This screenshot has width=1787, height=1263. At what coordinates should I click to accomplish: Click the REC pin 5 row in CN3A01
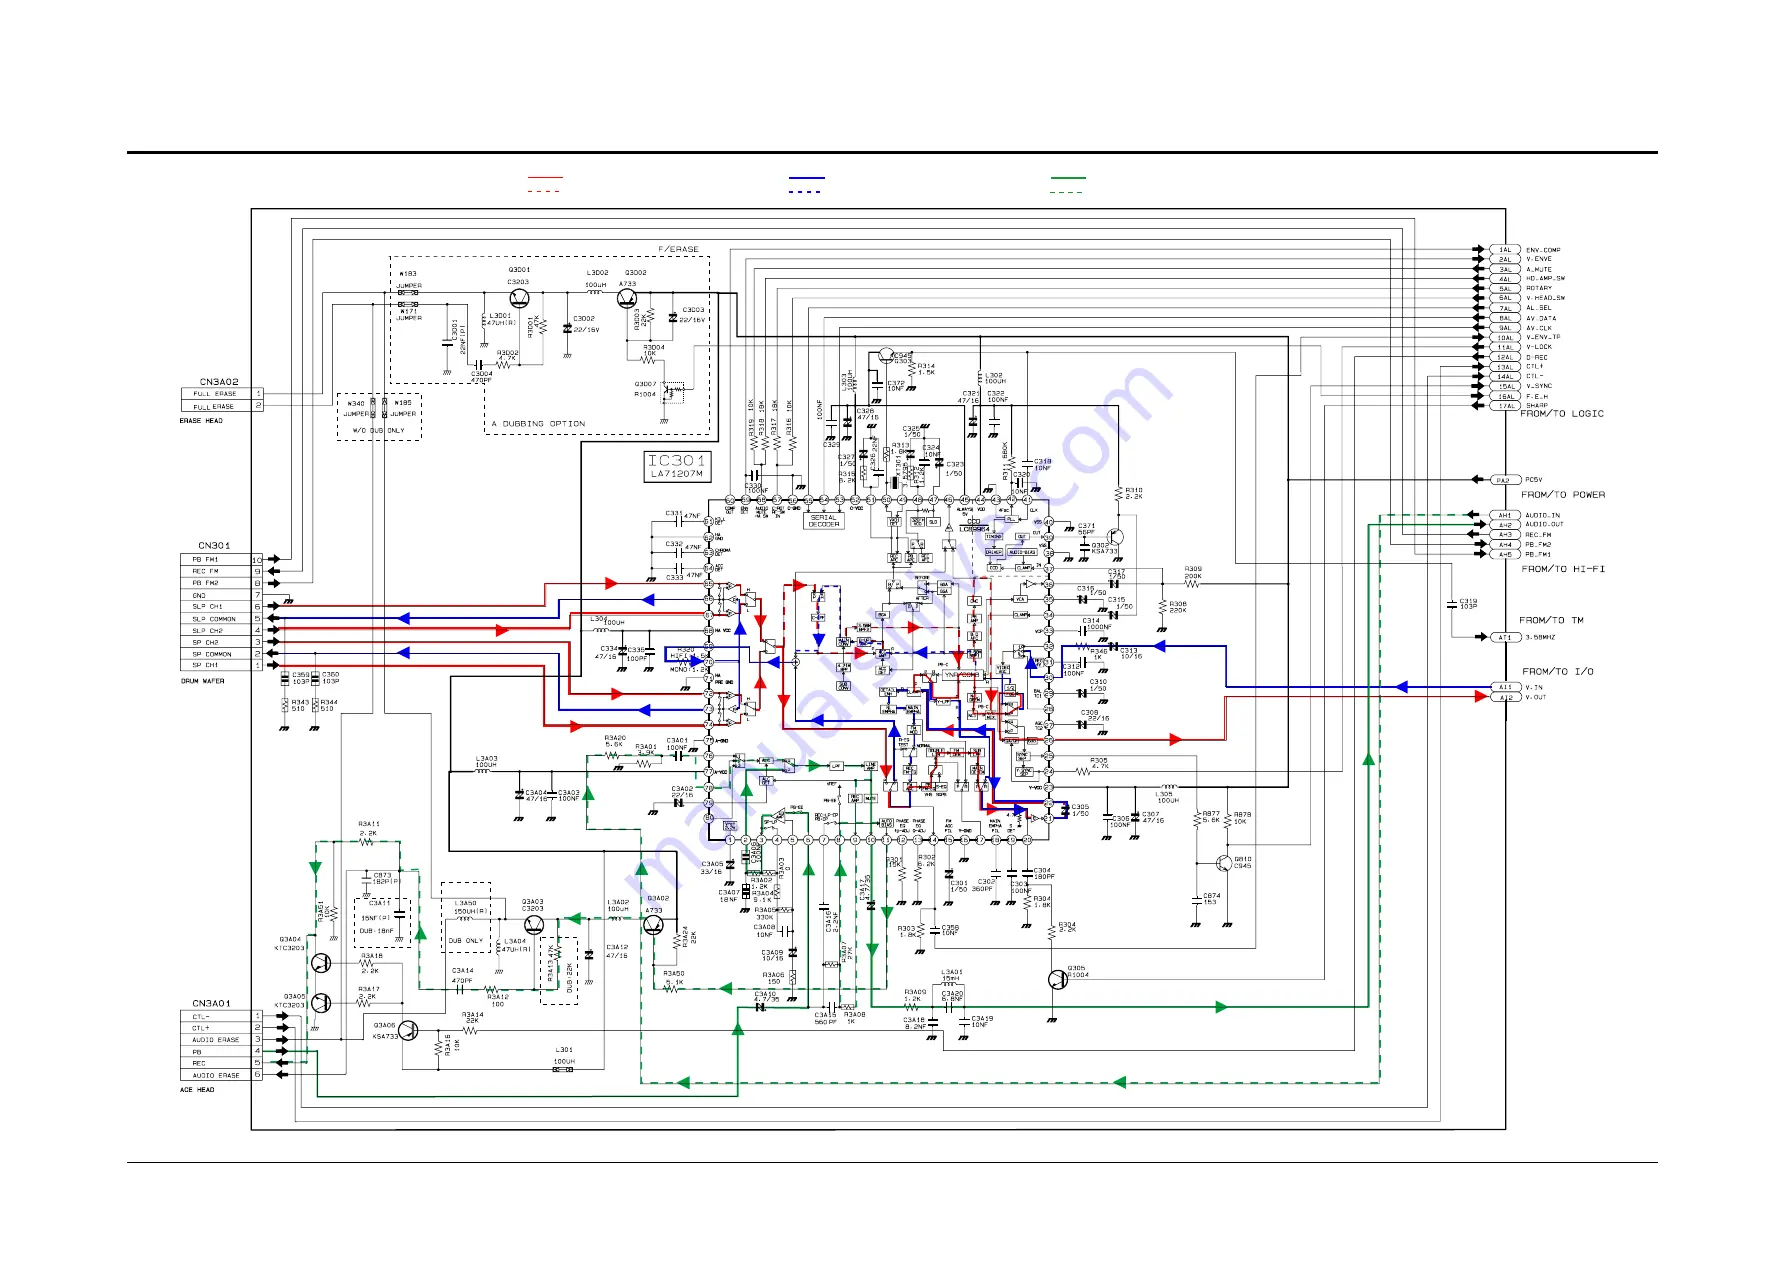click(x=222, y=1063)
